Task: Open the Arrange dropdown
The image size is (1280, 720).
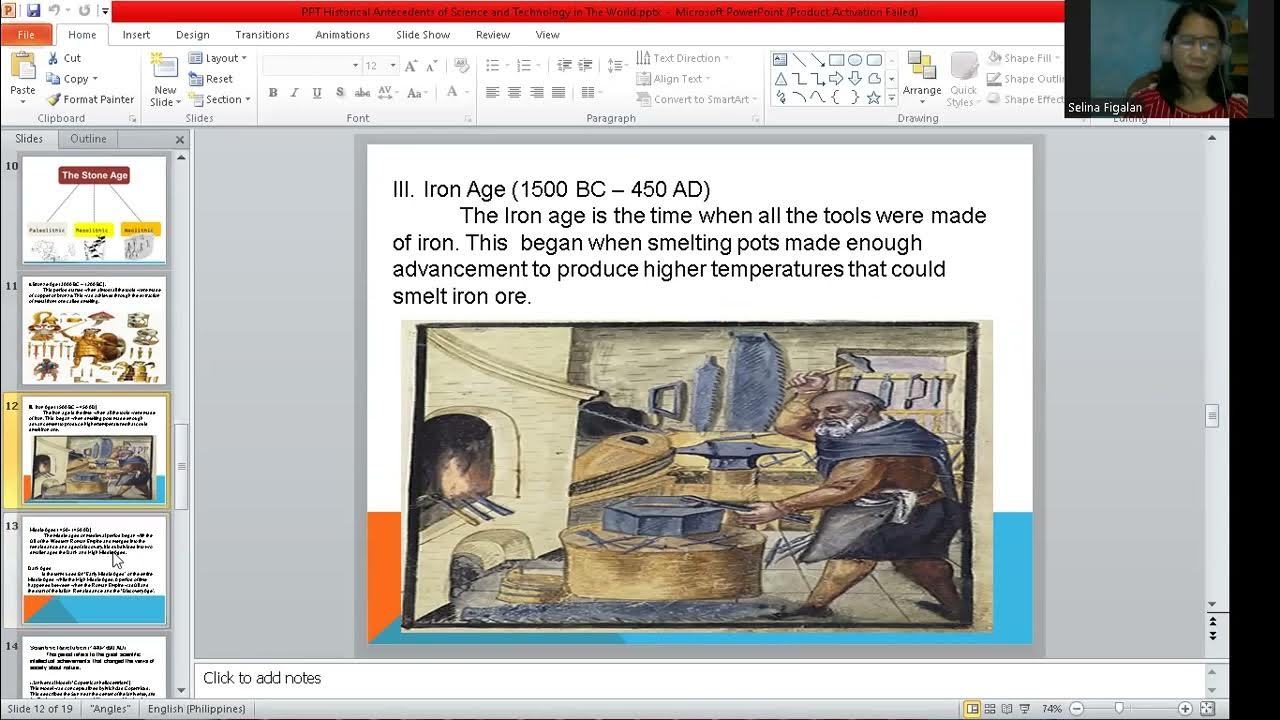Action: [x=922, y=77]
